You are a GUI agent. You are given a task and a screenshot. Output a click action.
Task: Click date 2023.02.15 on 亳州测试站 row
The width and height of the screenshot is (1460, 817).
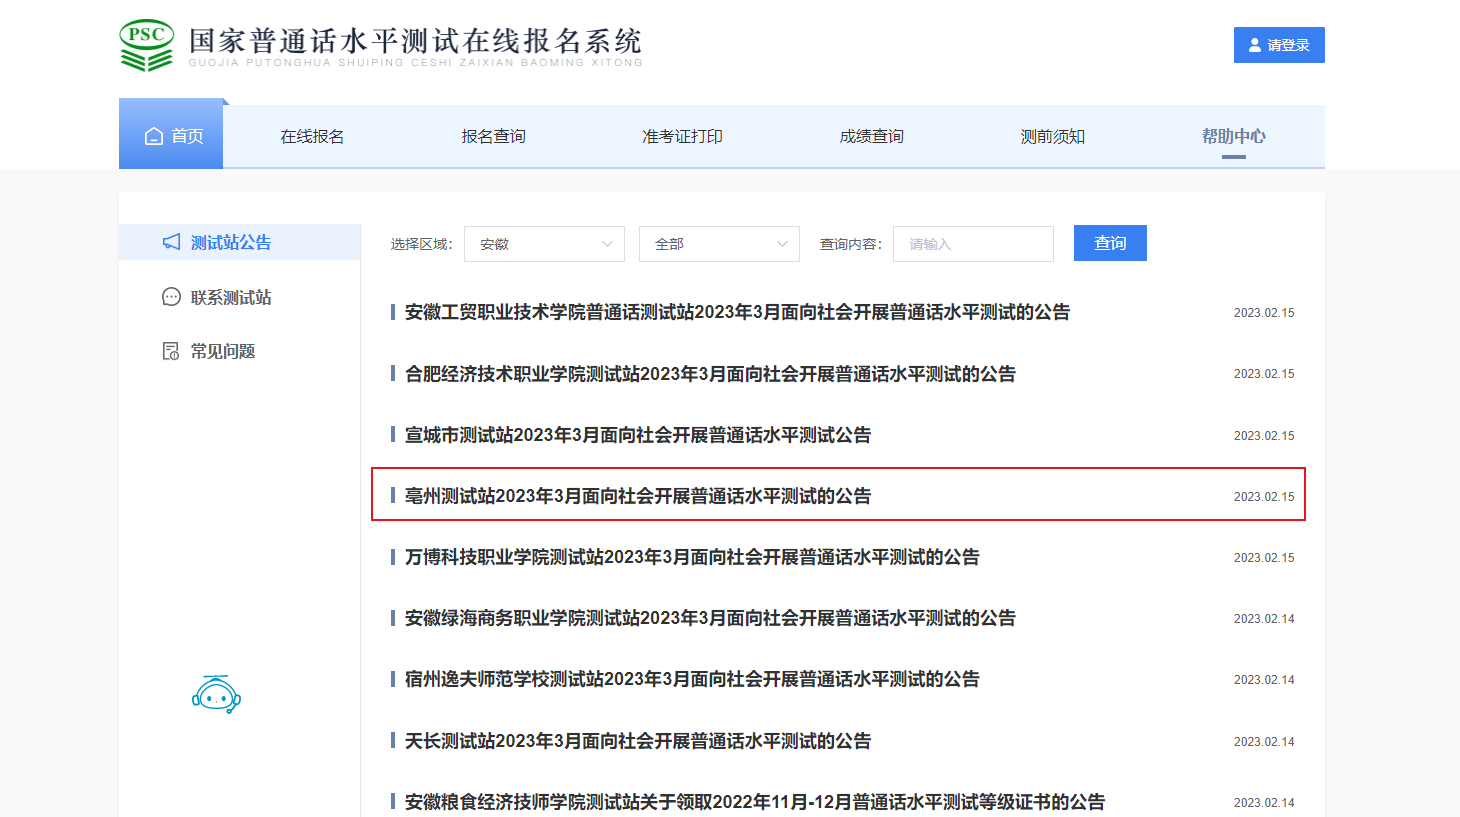click(x=1264, y=497)
